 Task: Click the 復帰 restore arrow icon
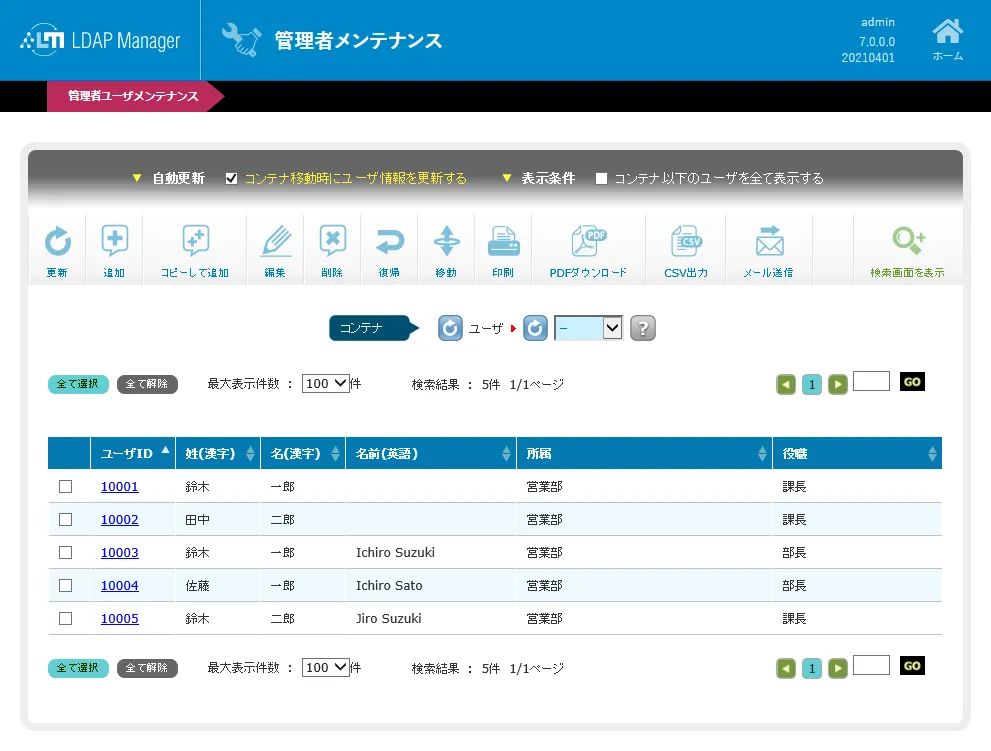pos(389,241)
